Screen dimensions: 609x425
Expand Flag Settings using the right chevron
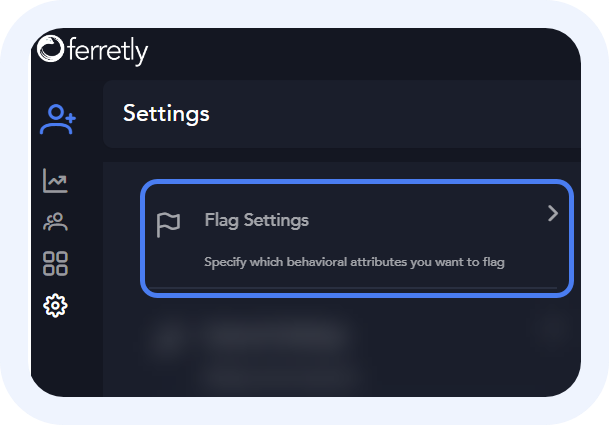(552, 213)
